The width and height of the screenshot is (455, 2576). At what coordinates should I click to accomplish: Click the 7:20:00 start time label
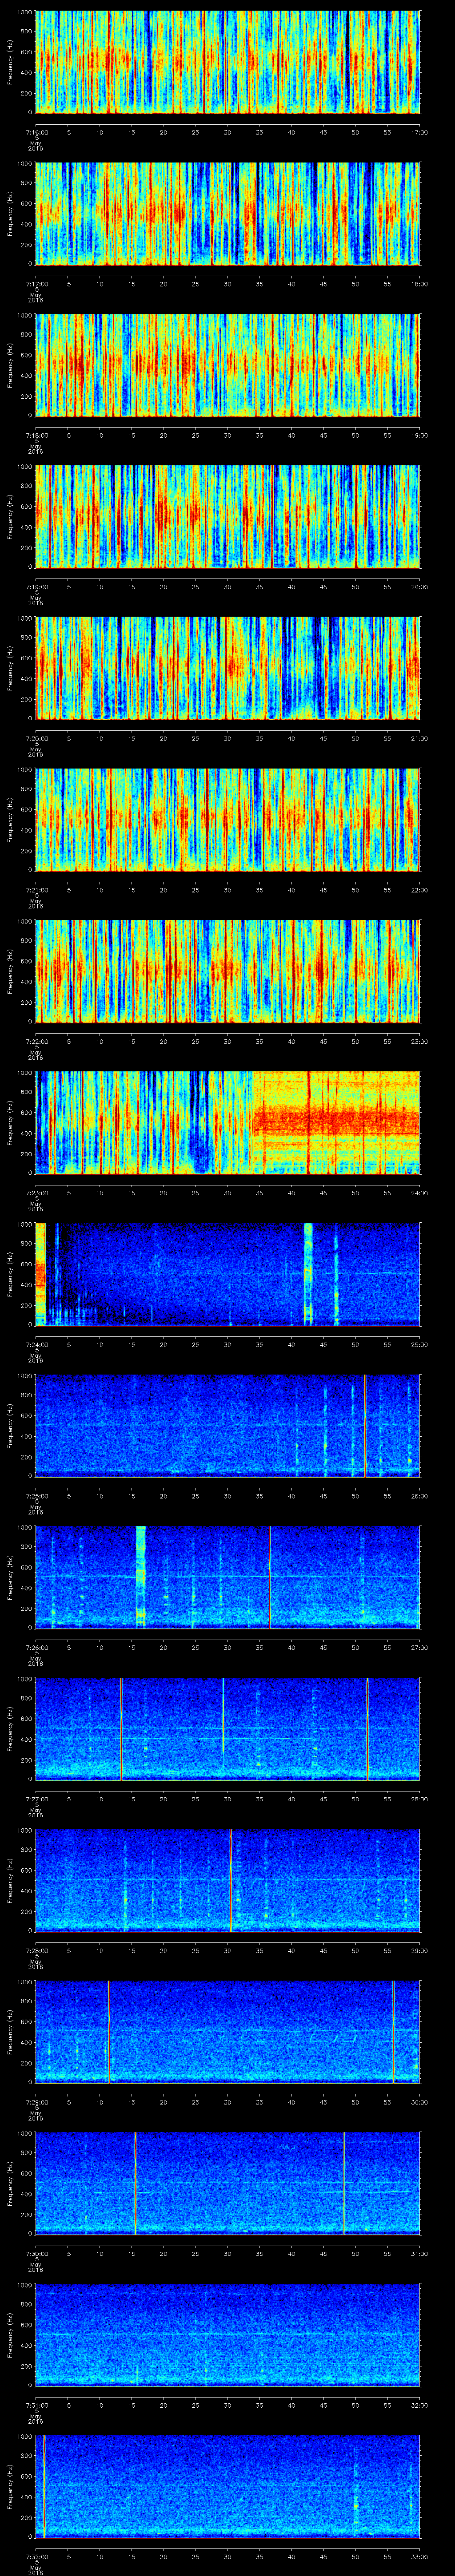(36, 738)
